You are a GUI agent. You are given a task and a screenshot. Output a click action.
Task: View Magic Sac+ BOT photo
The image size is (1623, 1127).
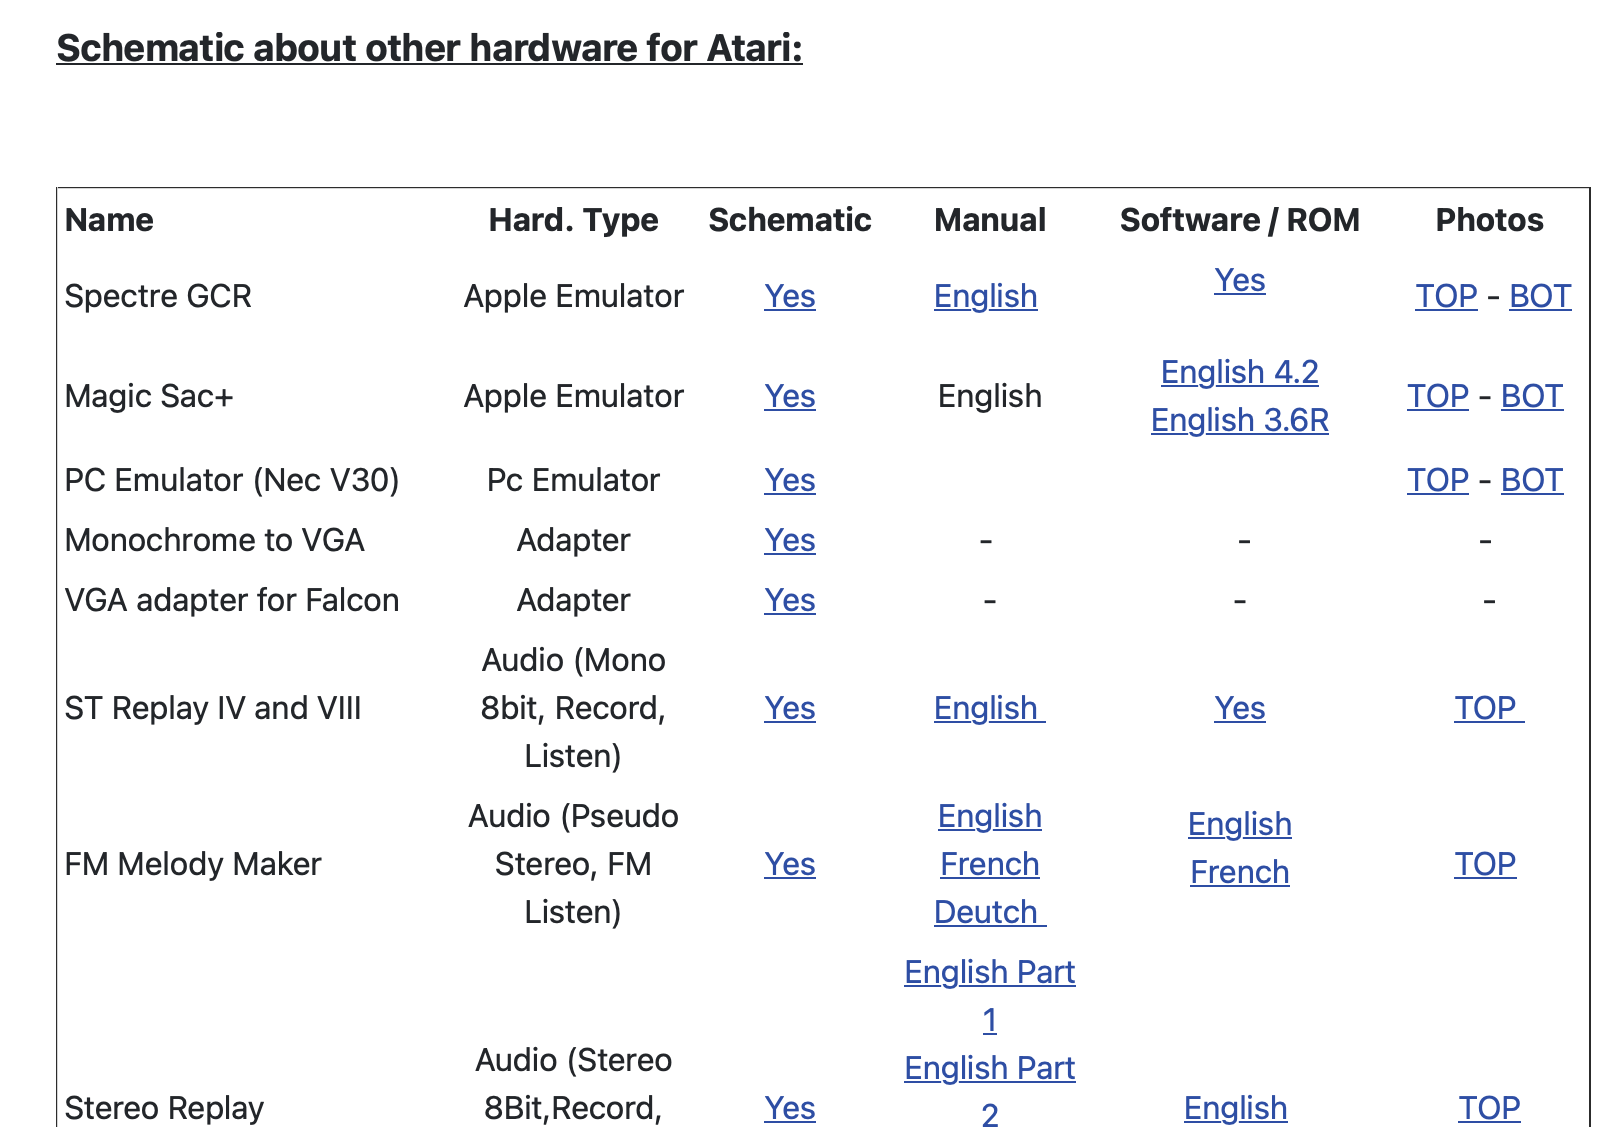point(1531,396)
